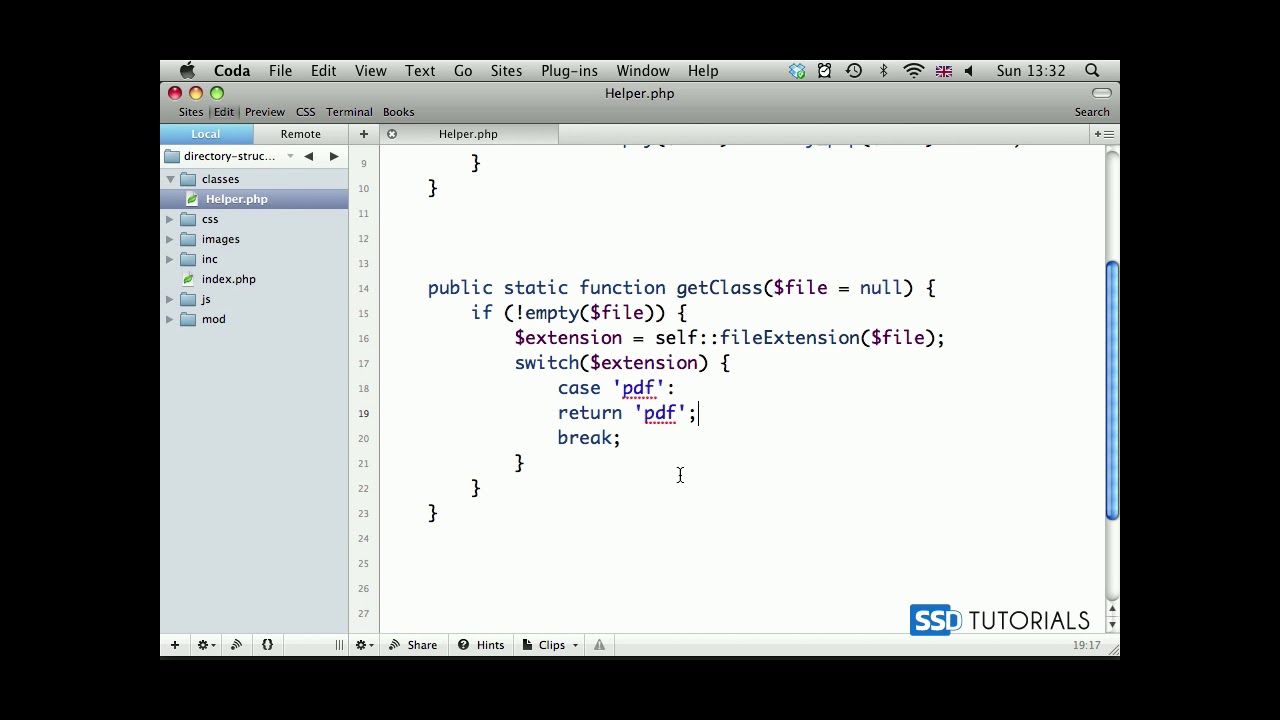This screenshot has width=1280, height=720.
Task: Open the Apple menu
Action: coord(187,71)
